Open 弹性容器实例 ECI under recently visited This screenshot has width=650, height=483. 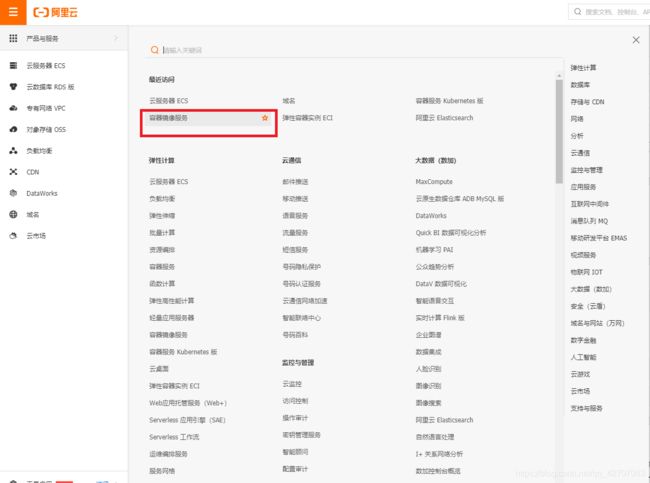[x=308, y=118]
